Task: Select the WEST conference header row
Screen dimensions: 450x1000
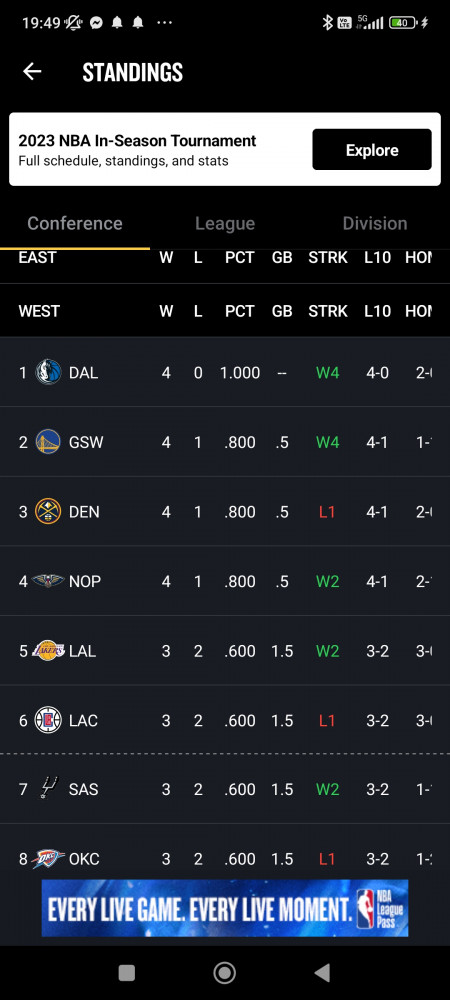Action: point(225,311)
